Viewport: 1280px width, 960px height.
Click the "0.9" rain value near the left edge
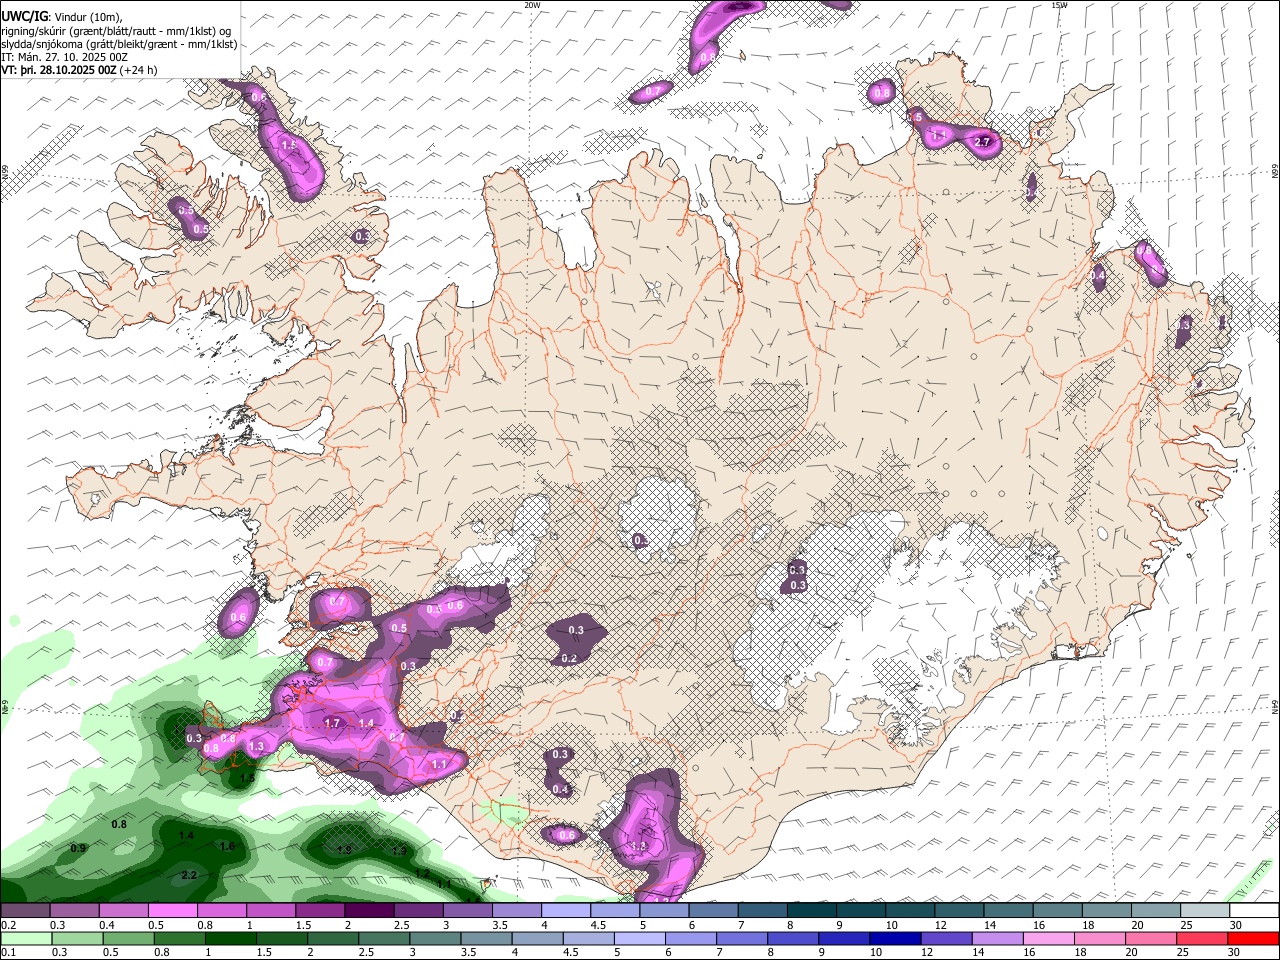click(x=78, y=848)
